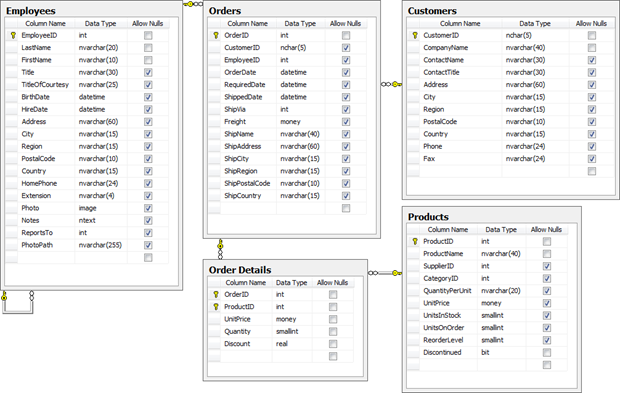The height and width of the screenshot is (393, 620).
Task: Select the Orders–Customers relationship key connector
Action: click(x=397, y=84)
